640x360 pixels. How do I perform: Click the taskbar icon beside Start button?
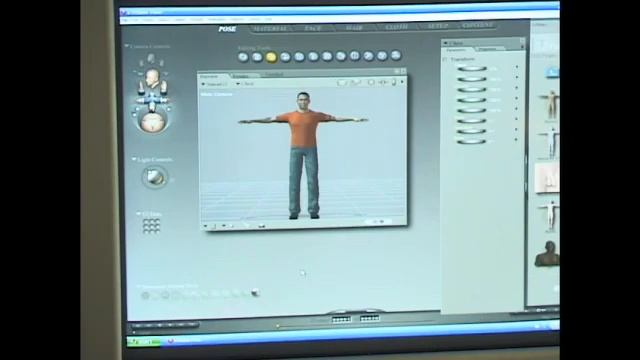171,341
